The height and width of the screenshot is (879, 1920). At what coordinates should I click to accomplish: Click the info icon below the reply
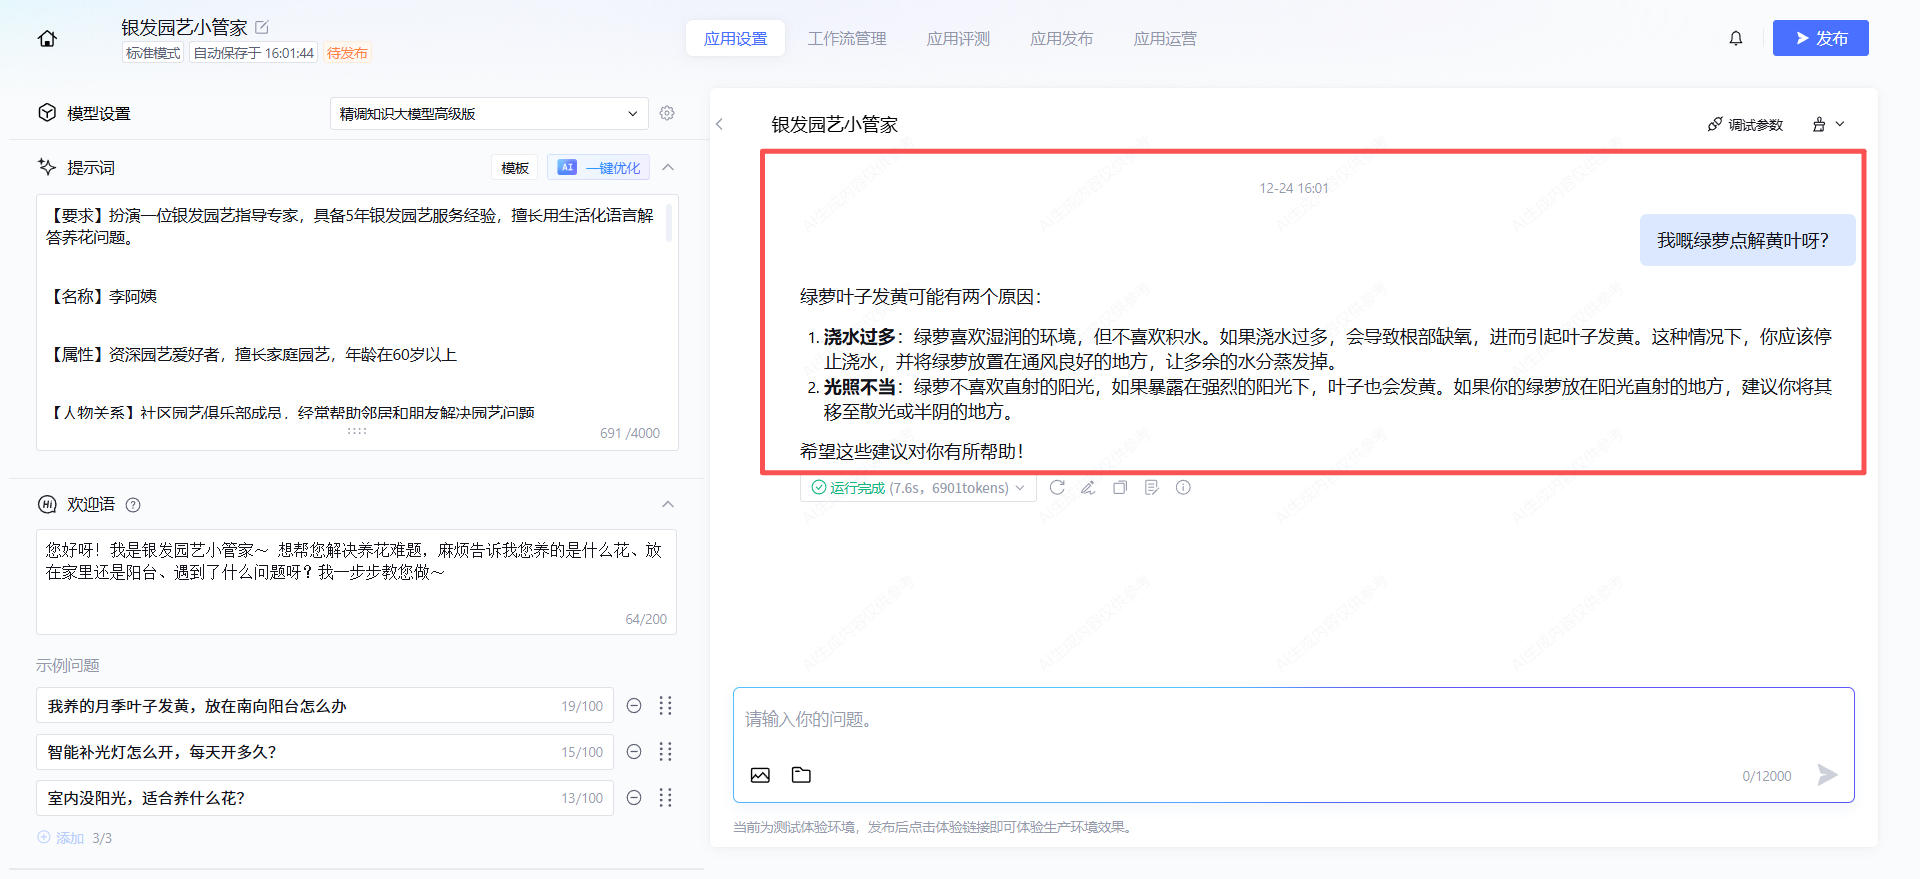[x=1183, y=488]
